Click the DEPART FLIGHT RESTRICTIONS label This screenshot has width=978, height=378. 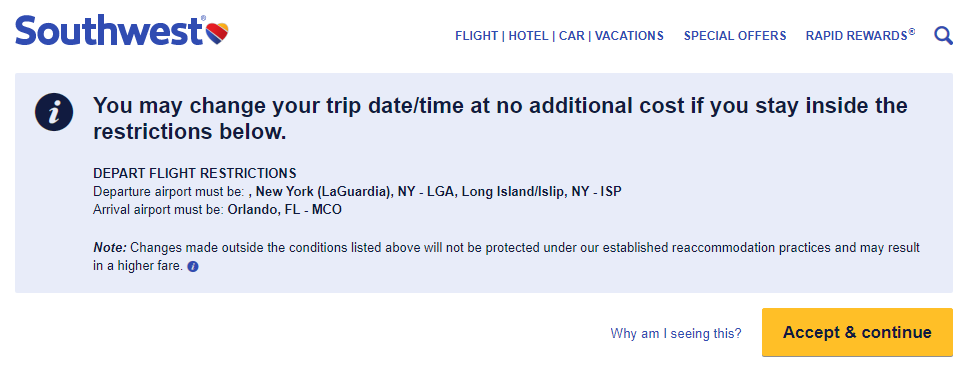195,173
